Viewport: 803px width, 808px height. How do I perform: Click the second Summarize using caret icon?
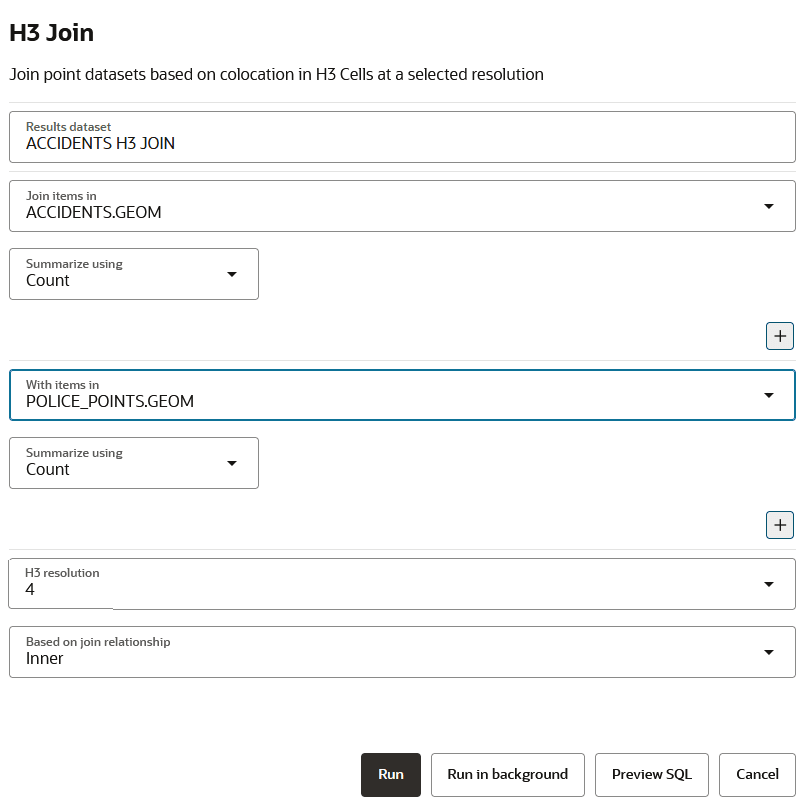click(232, 463)
